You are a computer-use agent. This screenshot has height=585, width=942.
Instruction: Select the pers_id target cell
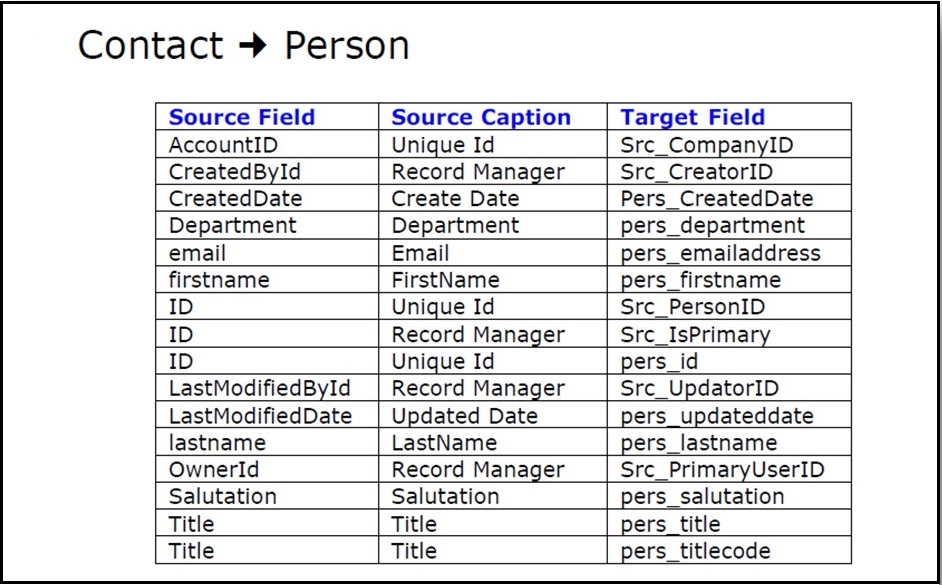pos(729,361)
